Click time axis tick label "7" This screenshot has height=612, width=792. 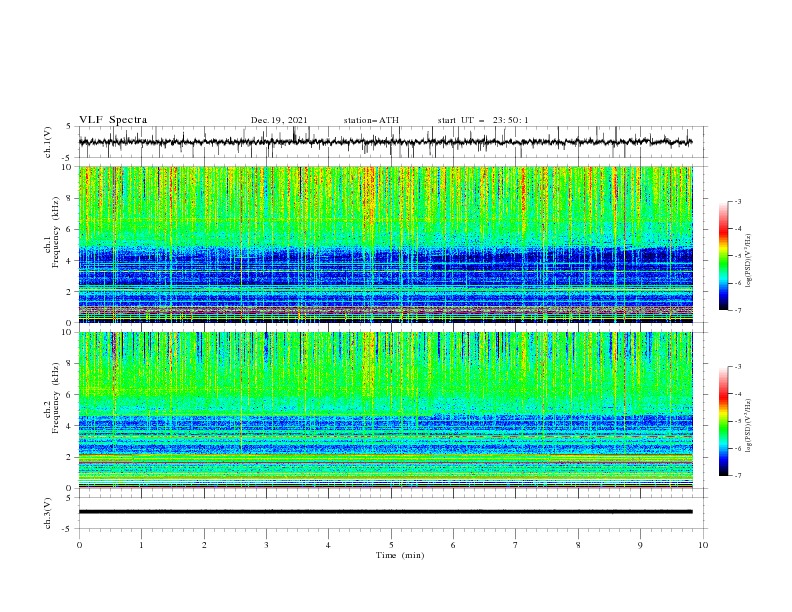516,545
